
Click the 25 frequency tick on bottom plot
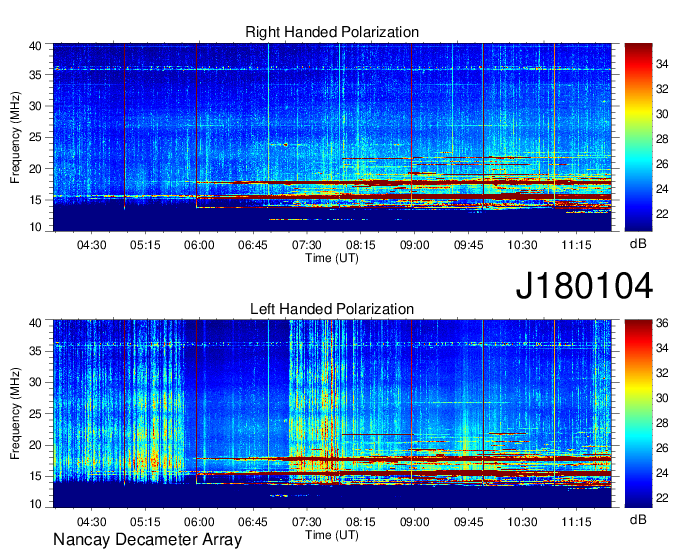coord(35,414)
